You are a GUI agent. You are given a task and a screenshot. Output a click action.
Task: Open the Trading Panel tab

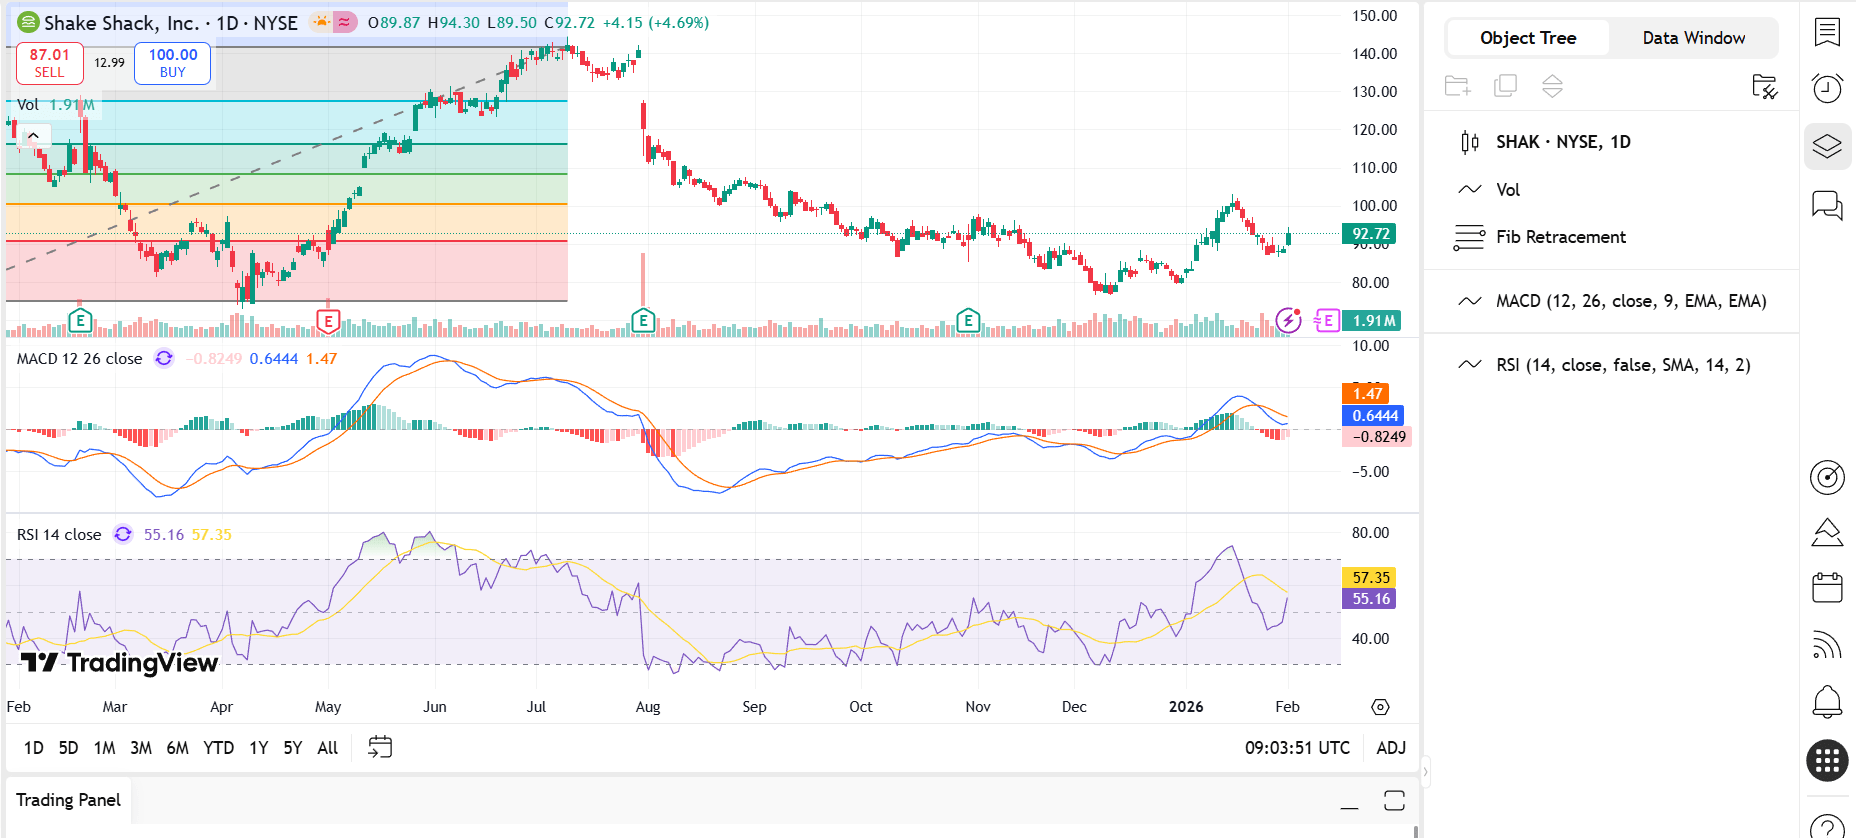pyautogui.click(x=68, y=800)
